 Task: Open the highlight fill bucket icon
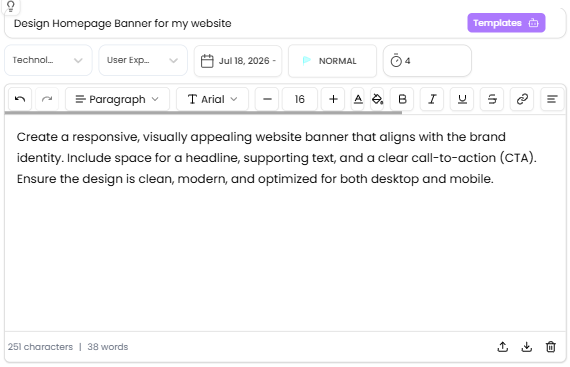pos(377,99)
